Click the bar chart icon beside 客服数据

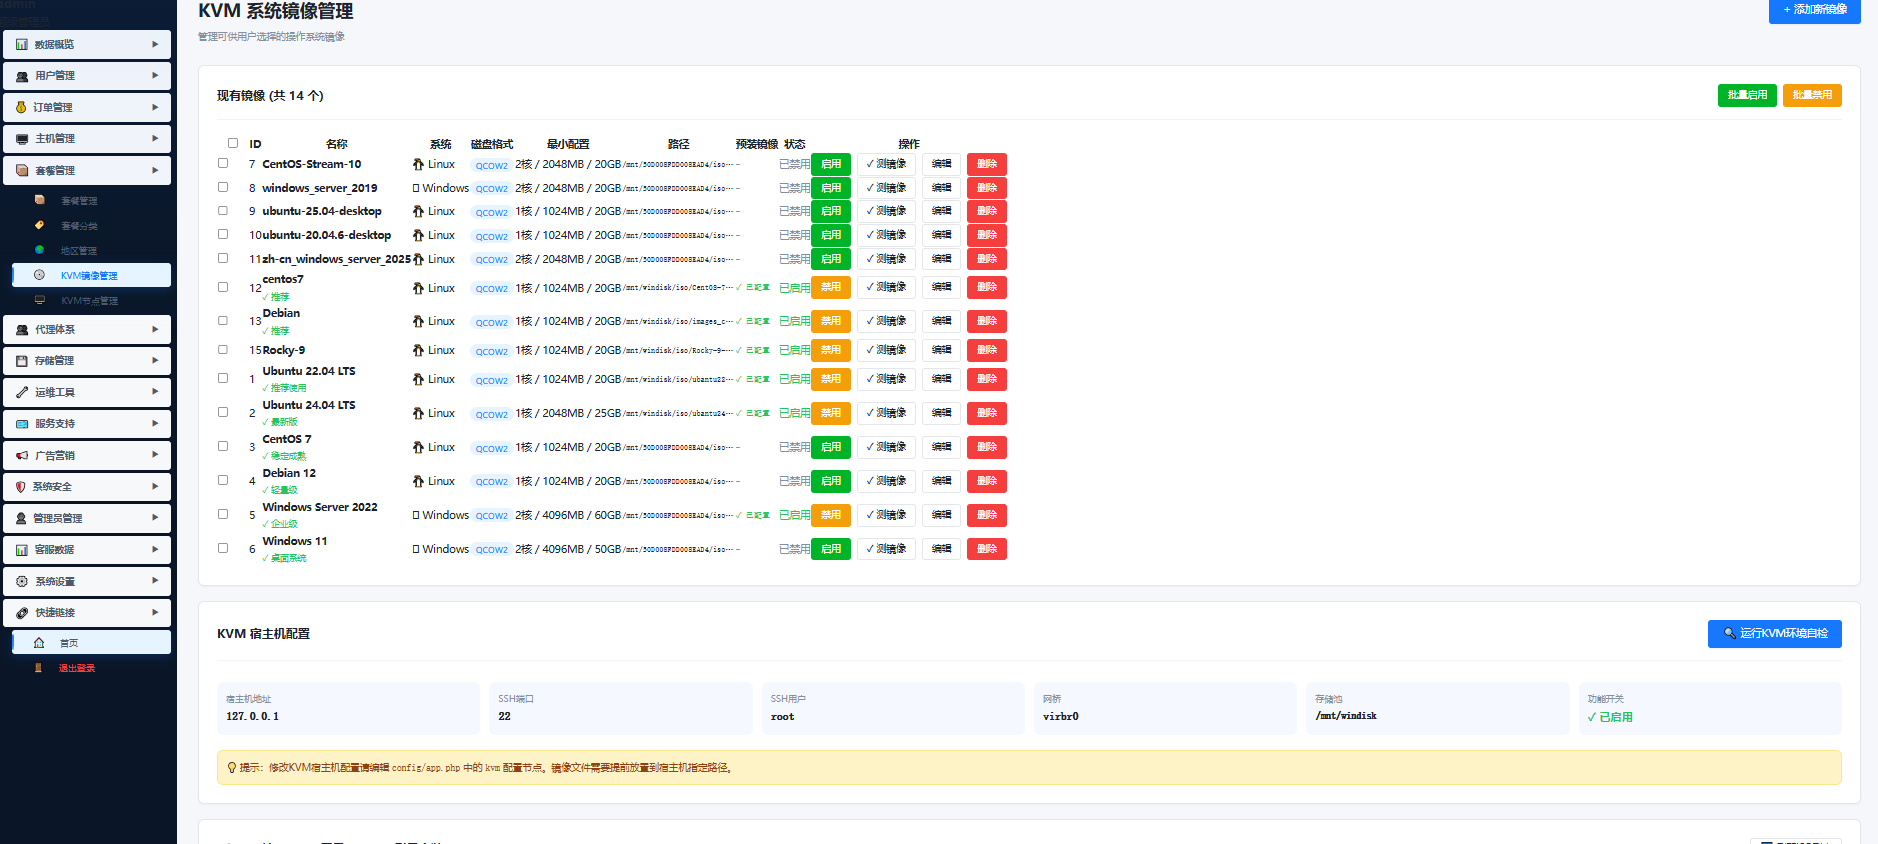pos(22,550)
